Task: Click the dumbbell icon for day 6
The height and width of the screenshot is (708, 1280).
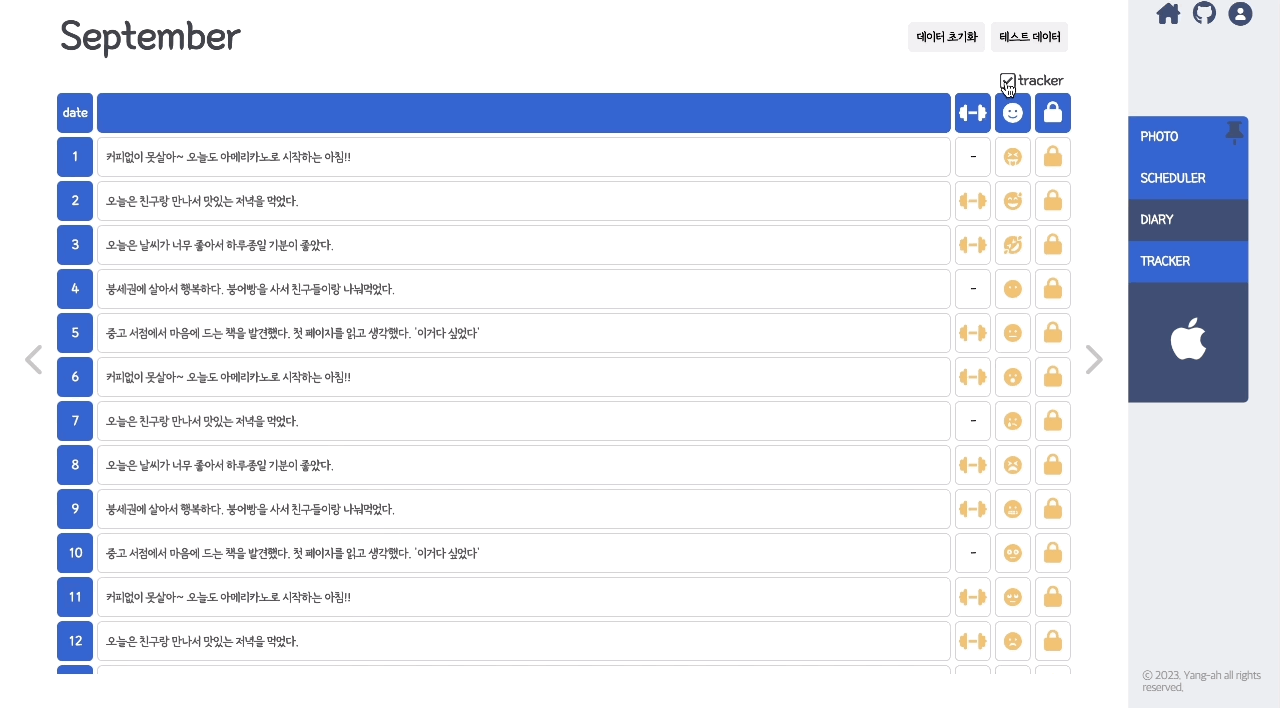Action: 973,377
